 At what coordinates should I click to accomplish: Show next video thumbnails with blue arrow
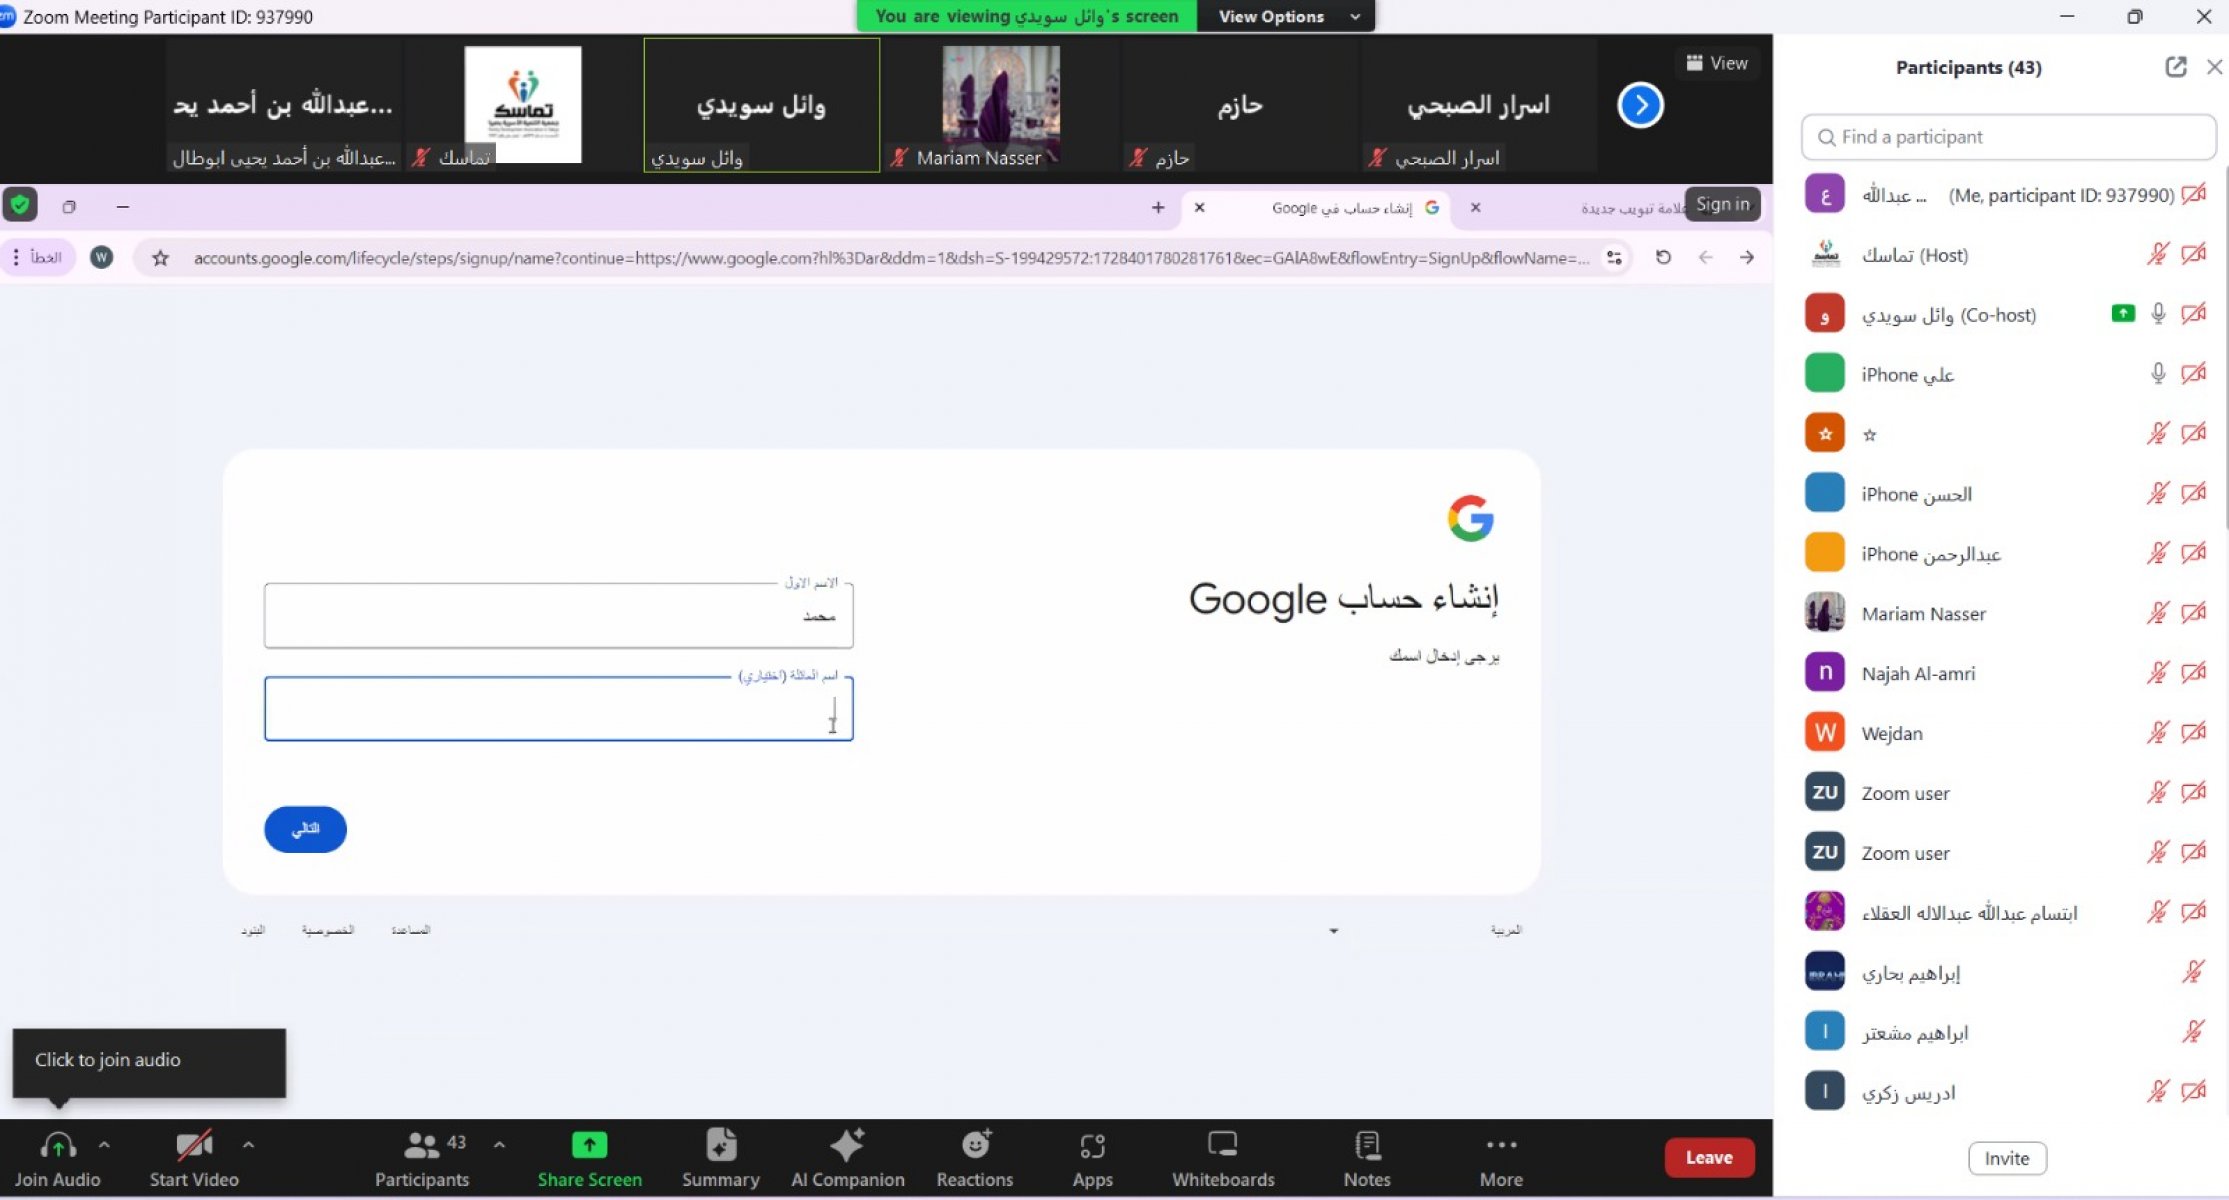click(1640, 105)
